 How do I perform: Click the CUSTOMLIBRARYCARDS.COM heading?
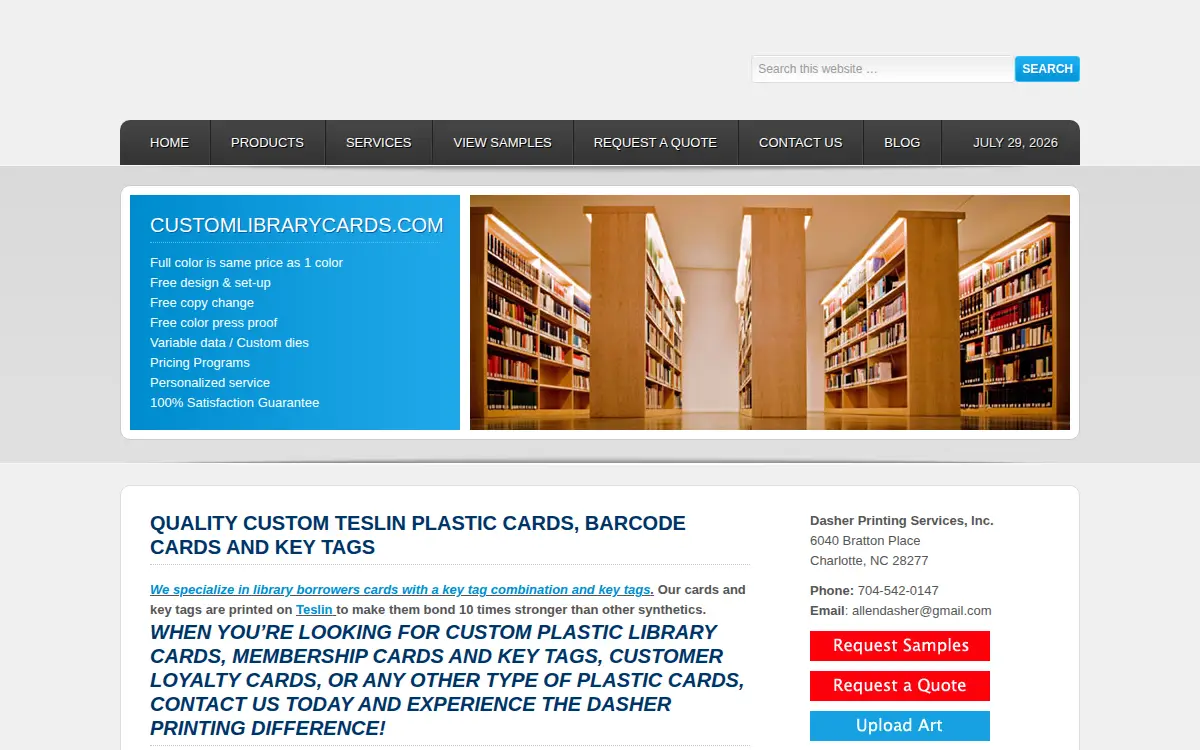tap(296, 226)
